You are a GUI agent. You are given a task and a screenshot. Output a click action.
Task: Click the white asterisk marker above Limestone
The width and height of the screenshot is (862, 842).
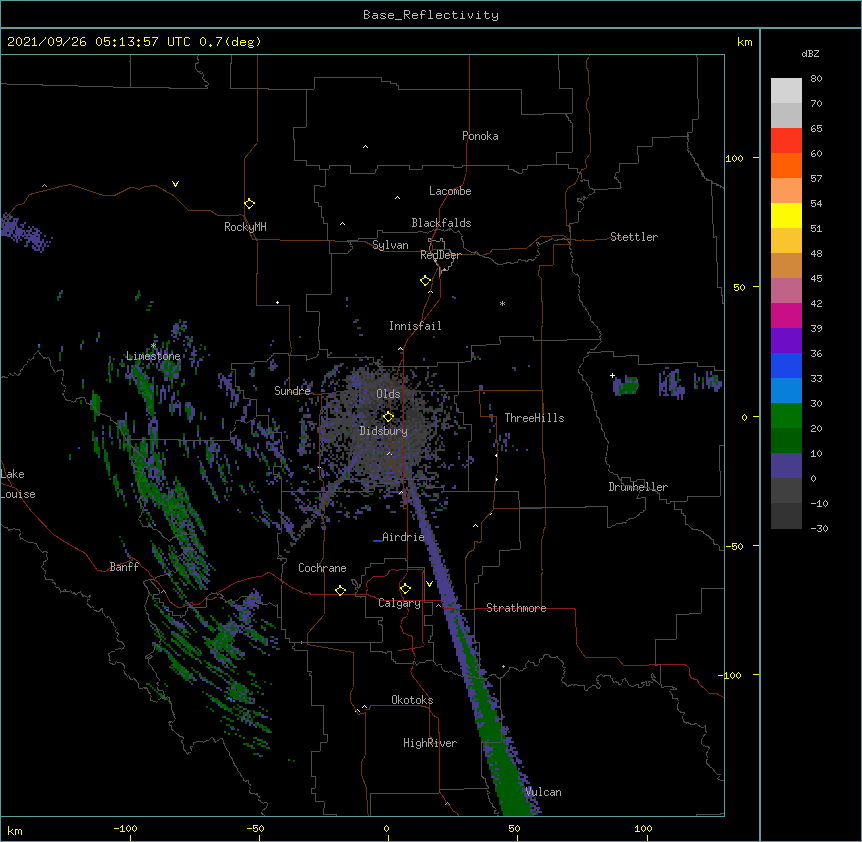(x=154, y=346)
